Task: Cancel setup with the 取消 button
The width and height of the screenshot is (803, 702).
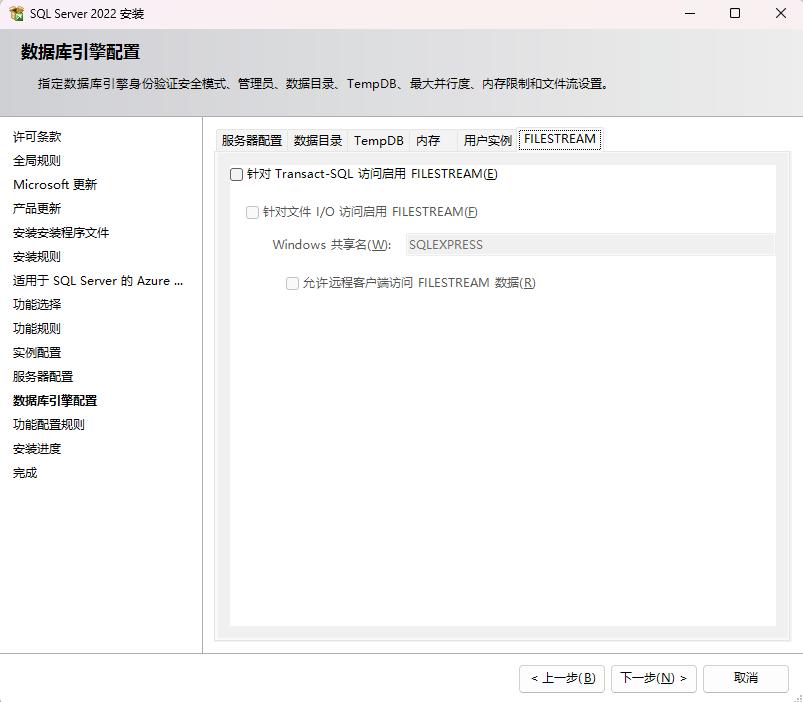Action: [746, 678]
